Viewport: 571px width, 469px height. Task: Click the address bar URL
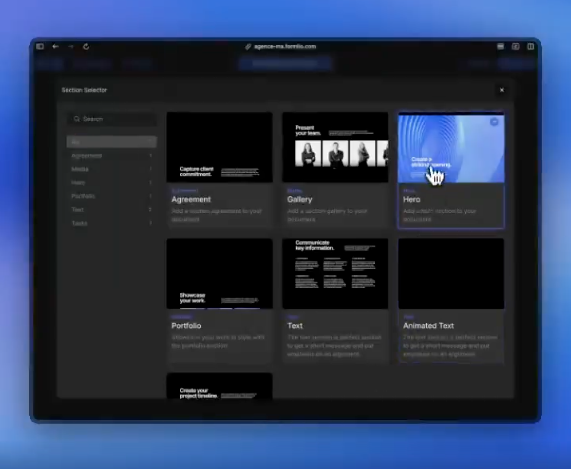[285, 46]
